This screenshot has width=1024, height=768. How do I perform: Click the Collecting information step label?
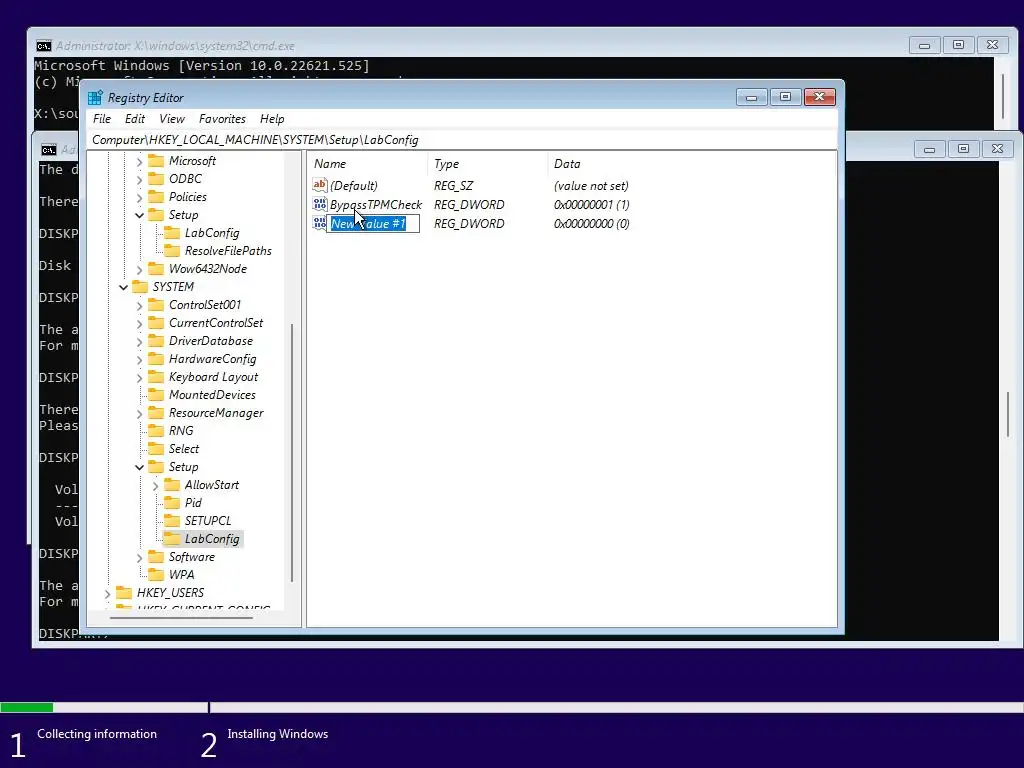pos(97,734)
